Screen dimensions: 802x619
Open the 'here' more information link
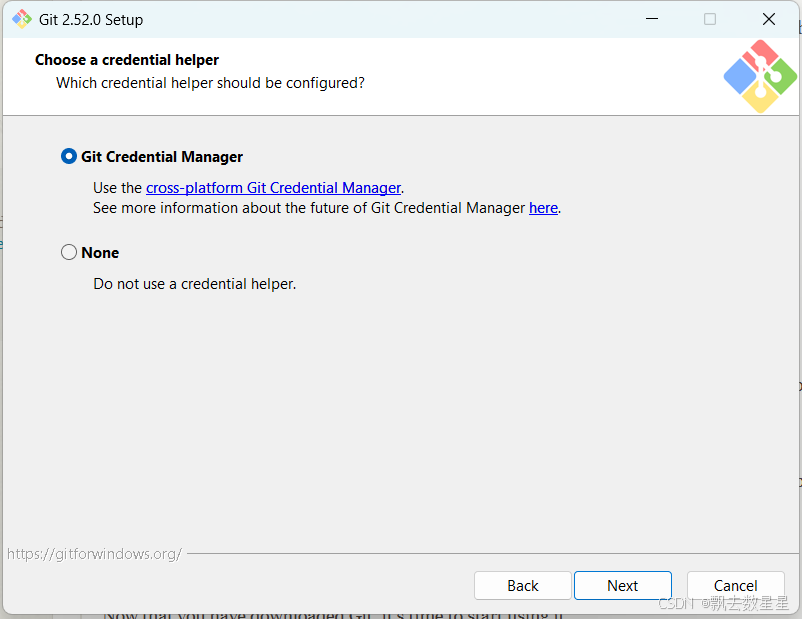click(x=543, y=208)
